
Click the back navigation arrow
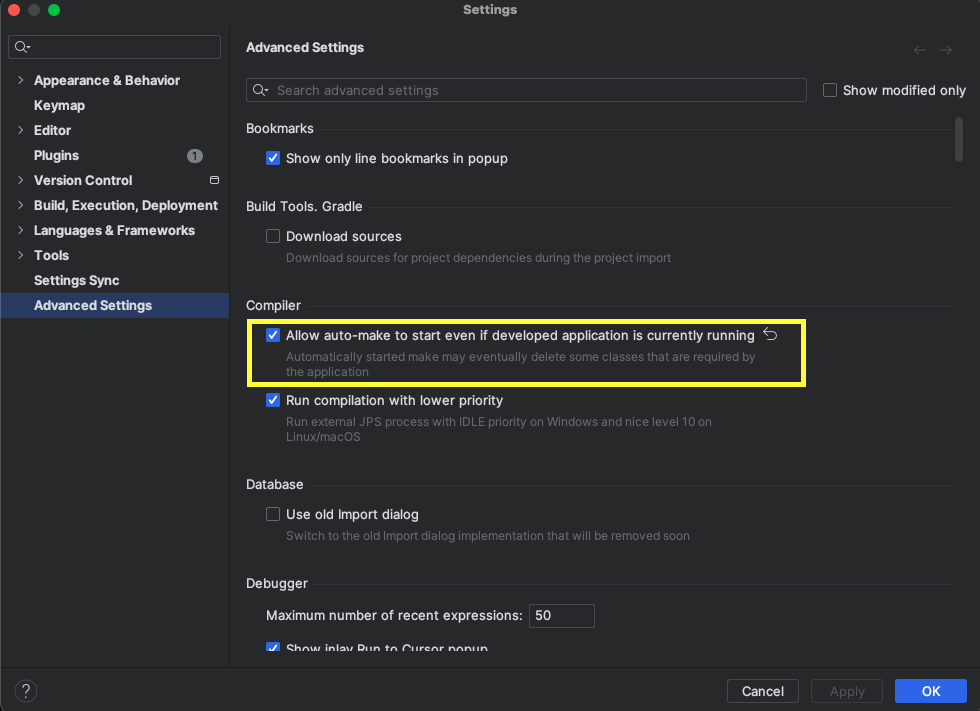coord(919,48)
